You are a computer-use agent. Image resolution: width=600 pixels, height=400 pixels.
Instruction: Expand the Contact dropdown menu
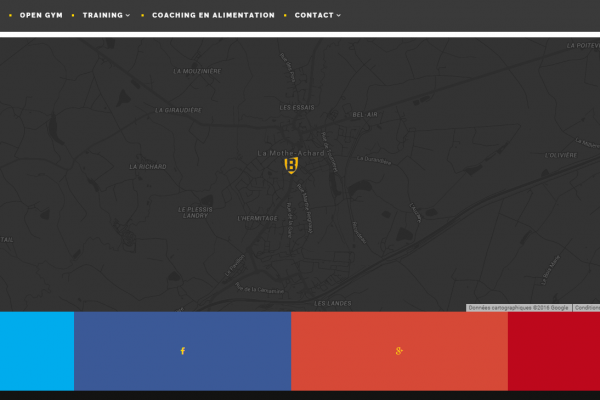click(317, 15)
